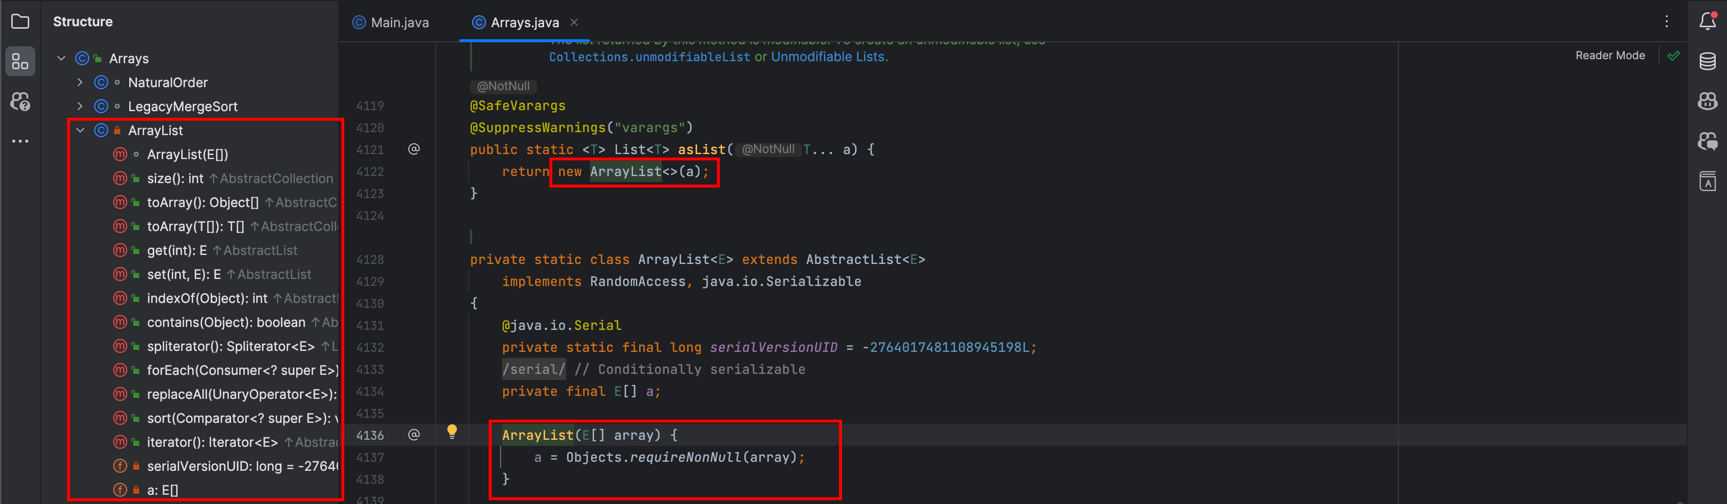
Task: Open the Database tool window
Action: pos(1707,62)
